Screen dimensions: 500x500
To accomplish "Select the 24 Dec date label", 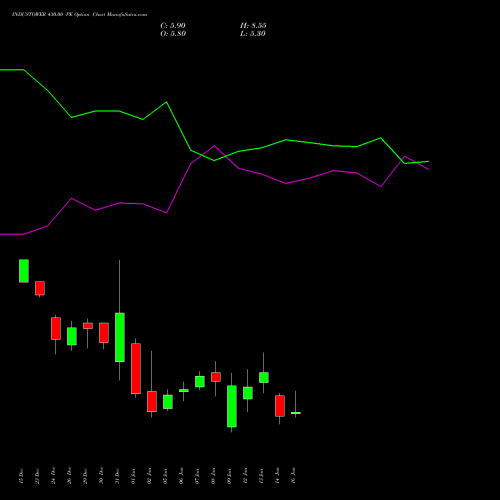I will click(53, 476).
